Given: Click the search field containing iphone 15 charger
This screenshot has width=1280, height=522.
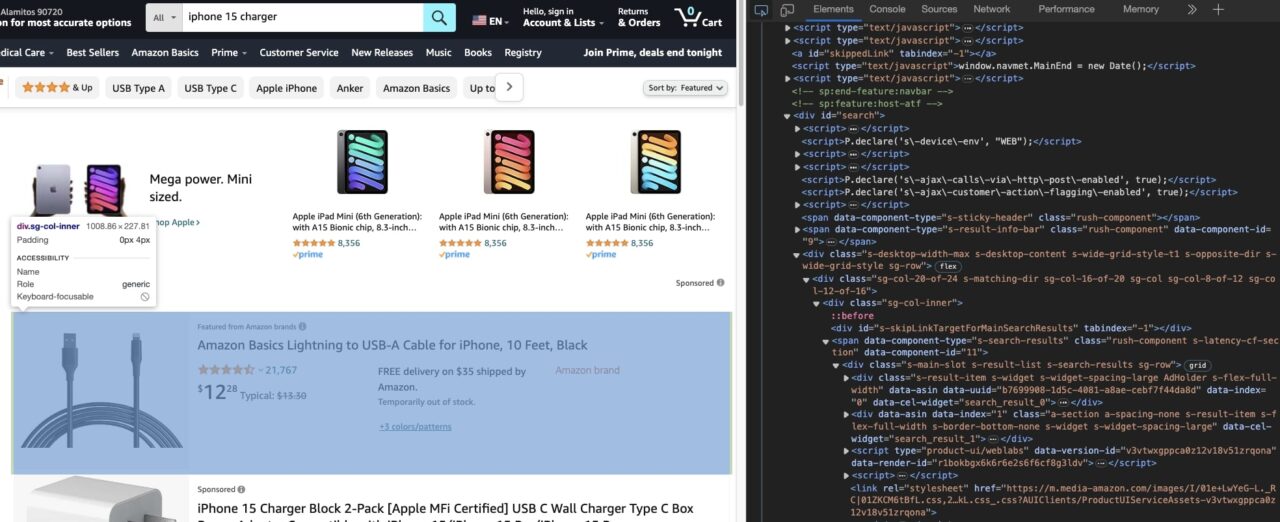Looking at the screenshot, I should point(303,17).
